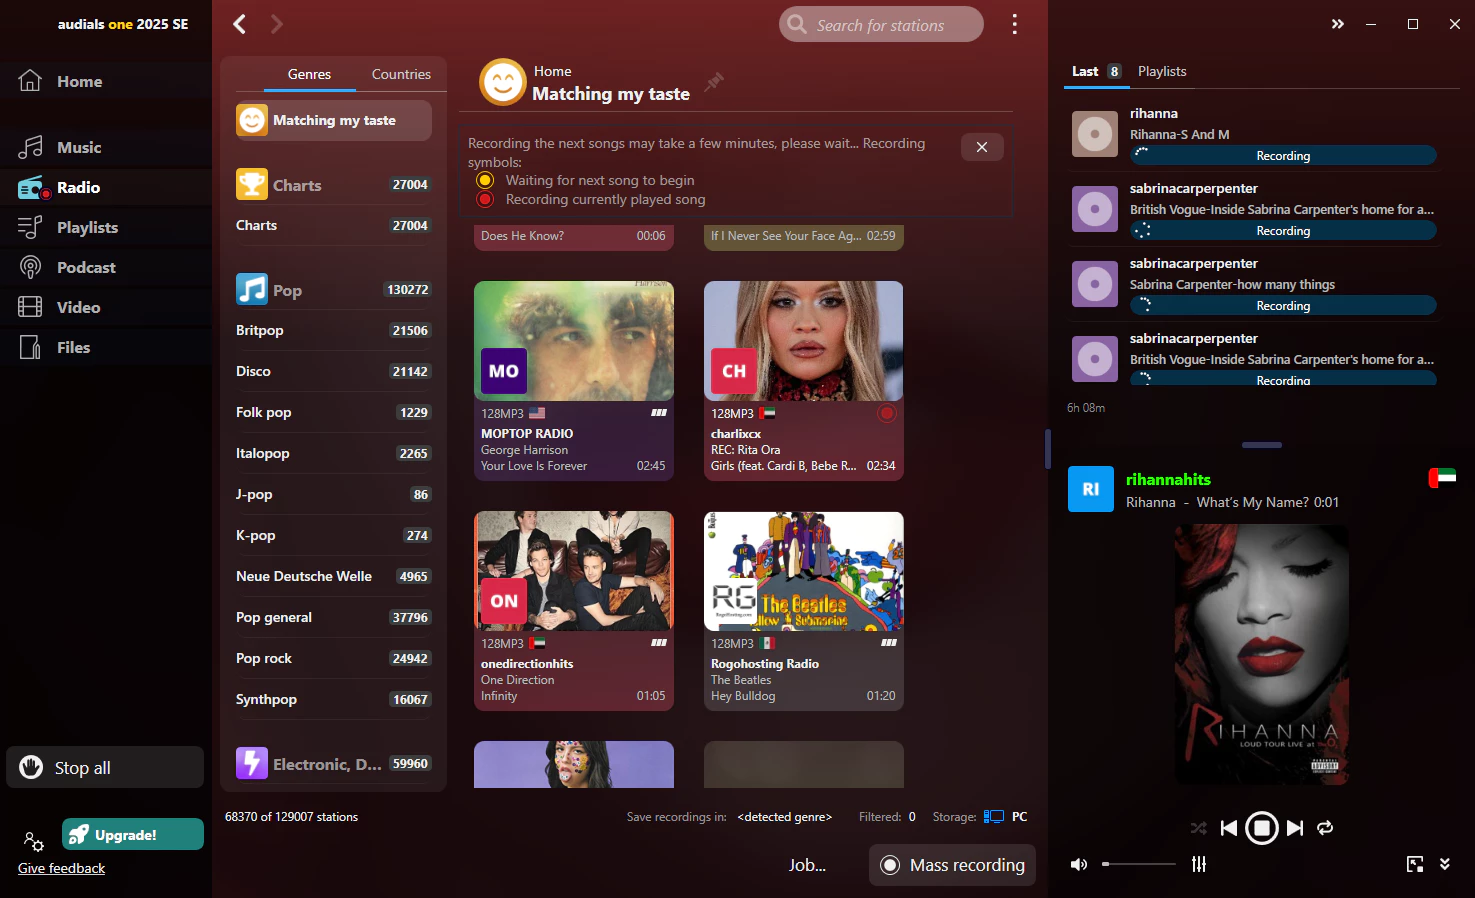Switch to the Countries tab

[x=401, y=74]
